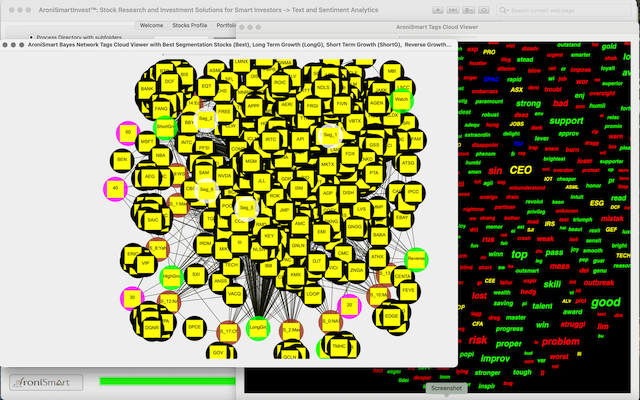
Task: Select the magenta node labeled 30
Action: coord(132,298)
